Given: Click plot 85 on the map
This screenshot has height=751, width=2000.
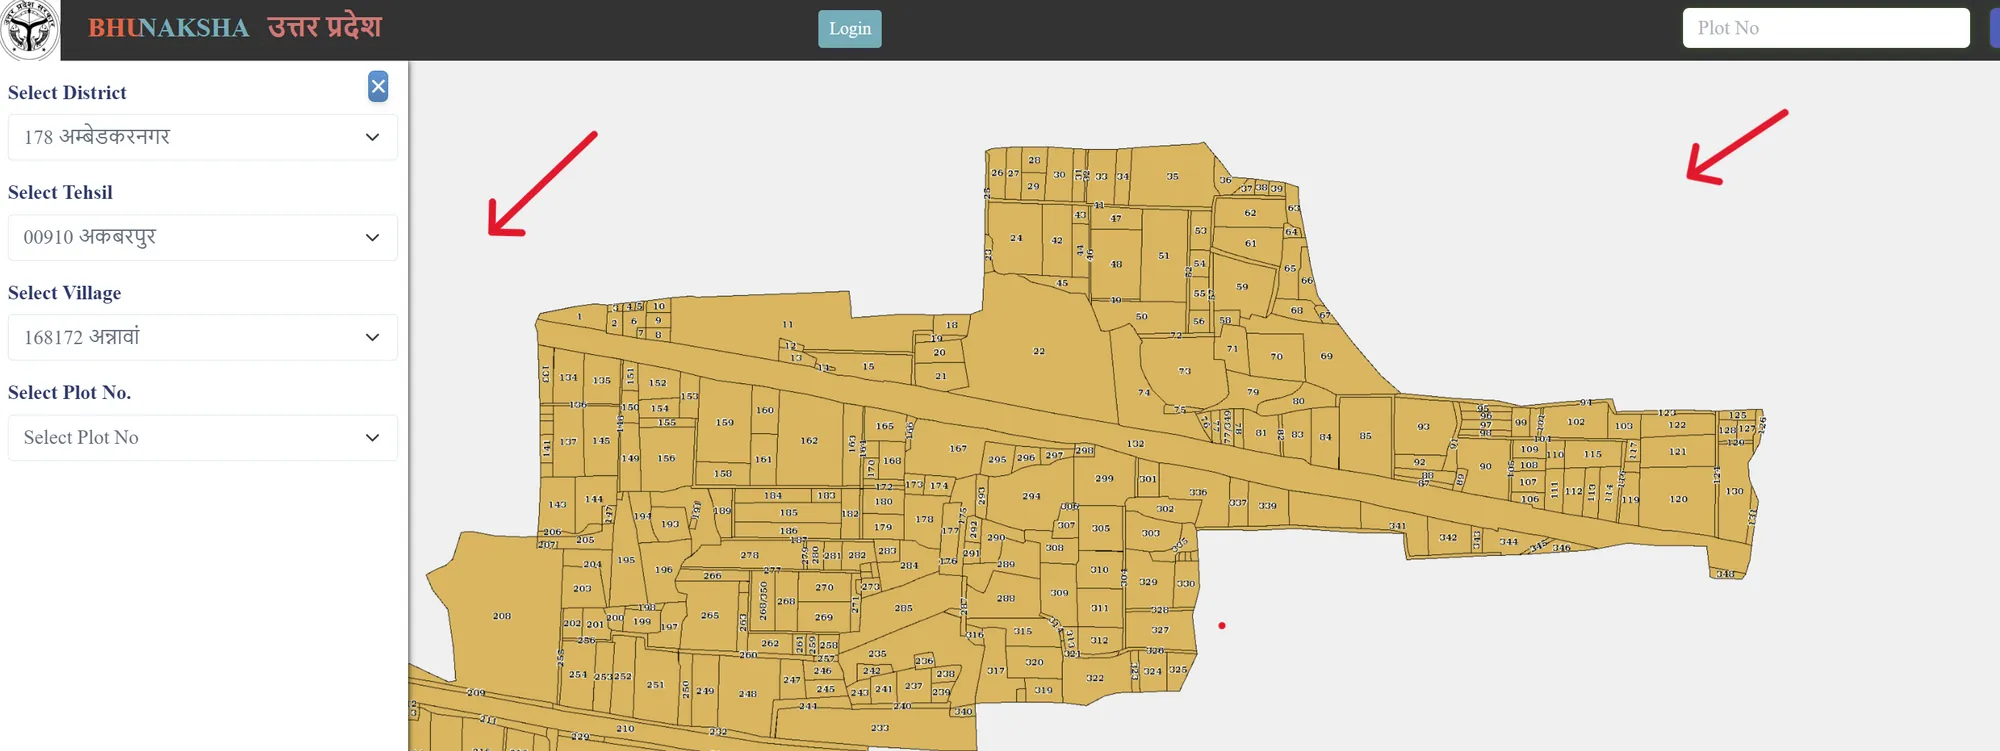Looking at the screenshot, I should tap(1365, 435).
